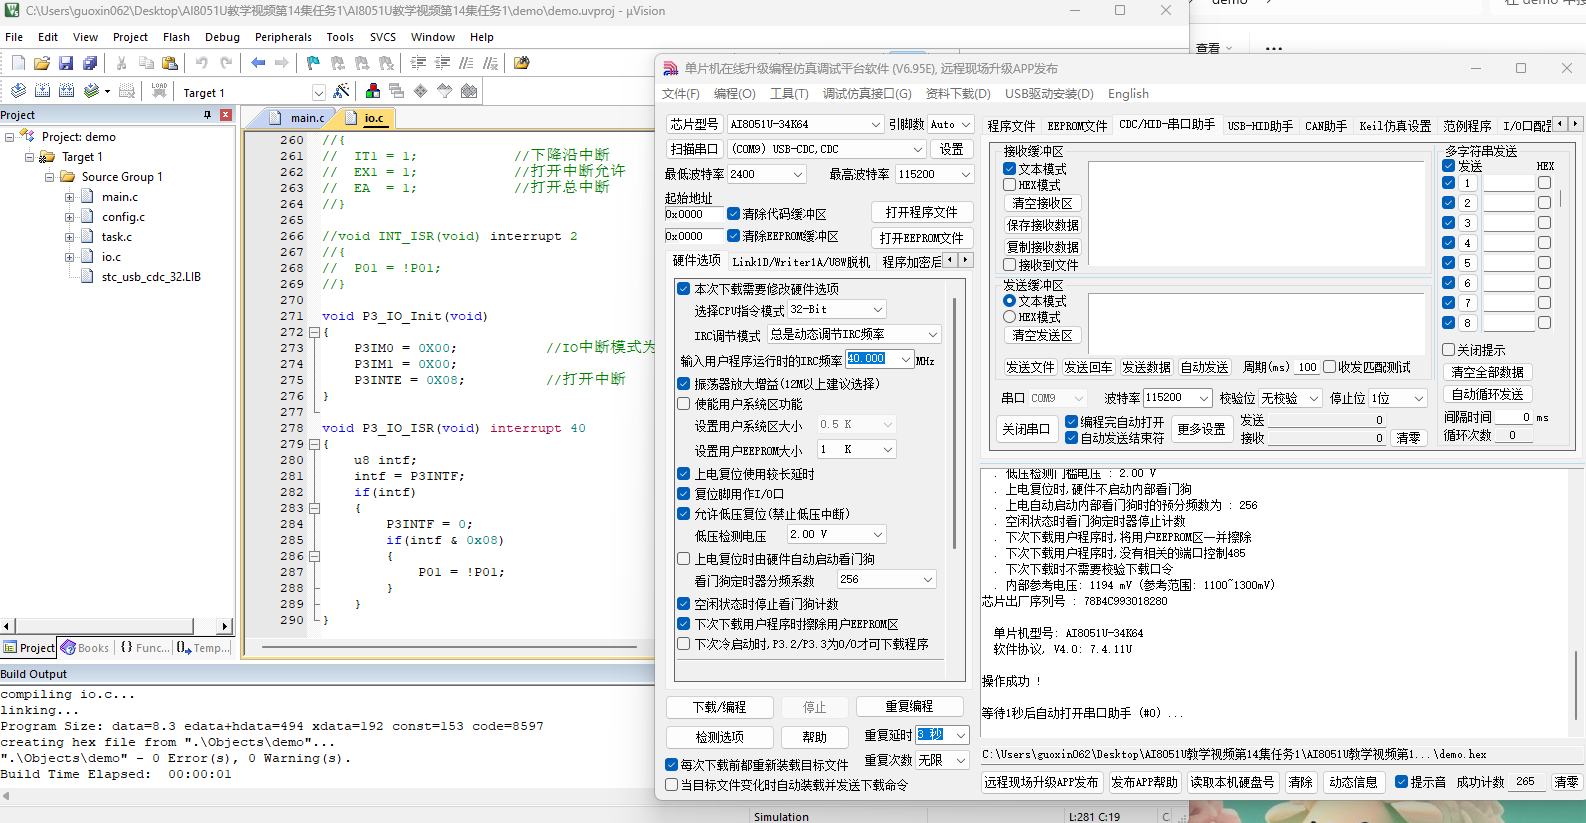Click the Manage Project Items colored blocks icon
This screenshot has height=823, width=1586.
click(x=373, y=91)
